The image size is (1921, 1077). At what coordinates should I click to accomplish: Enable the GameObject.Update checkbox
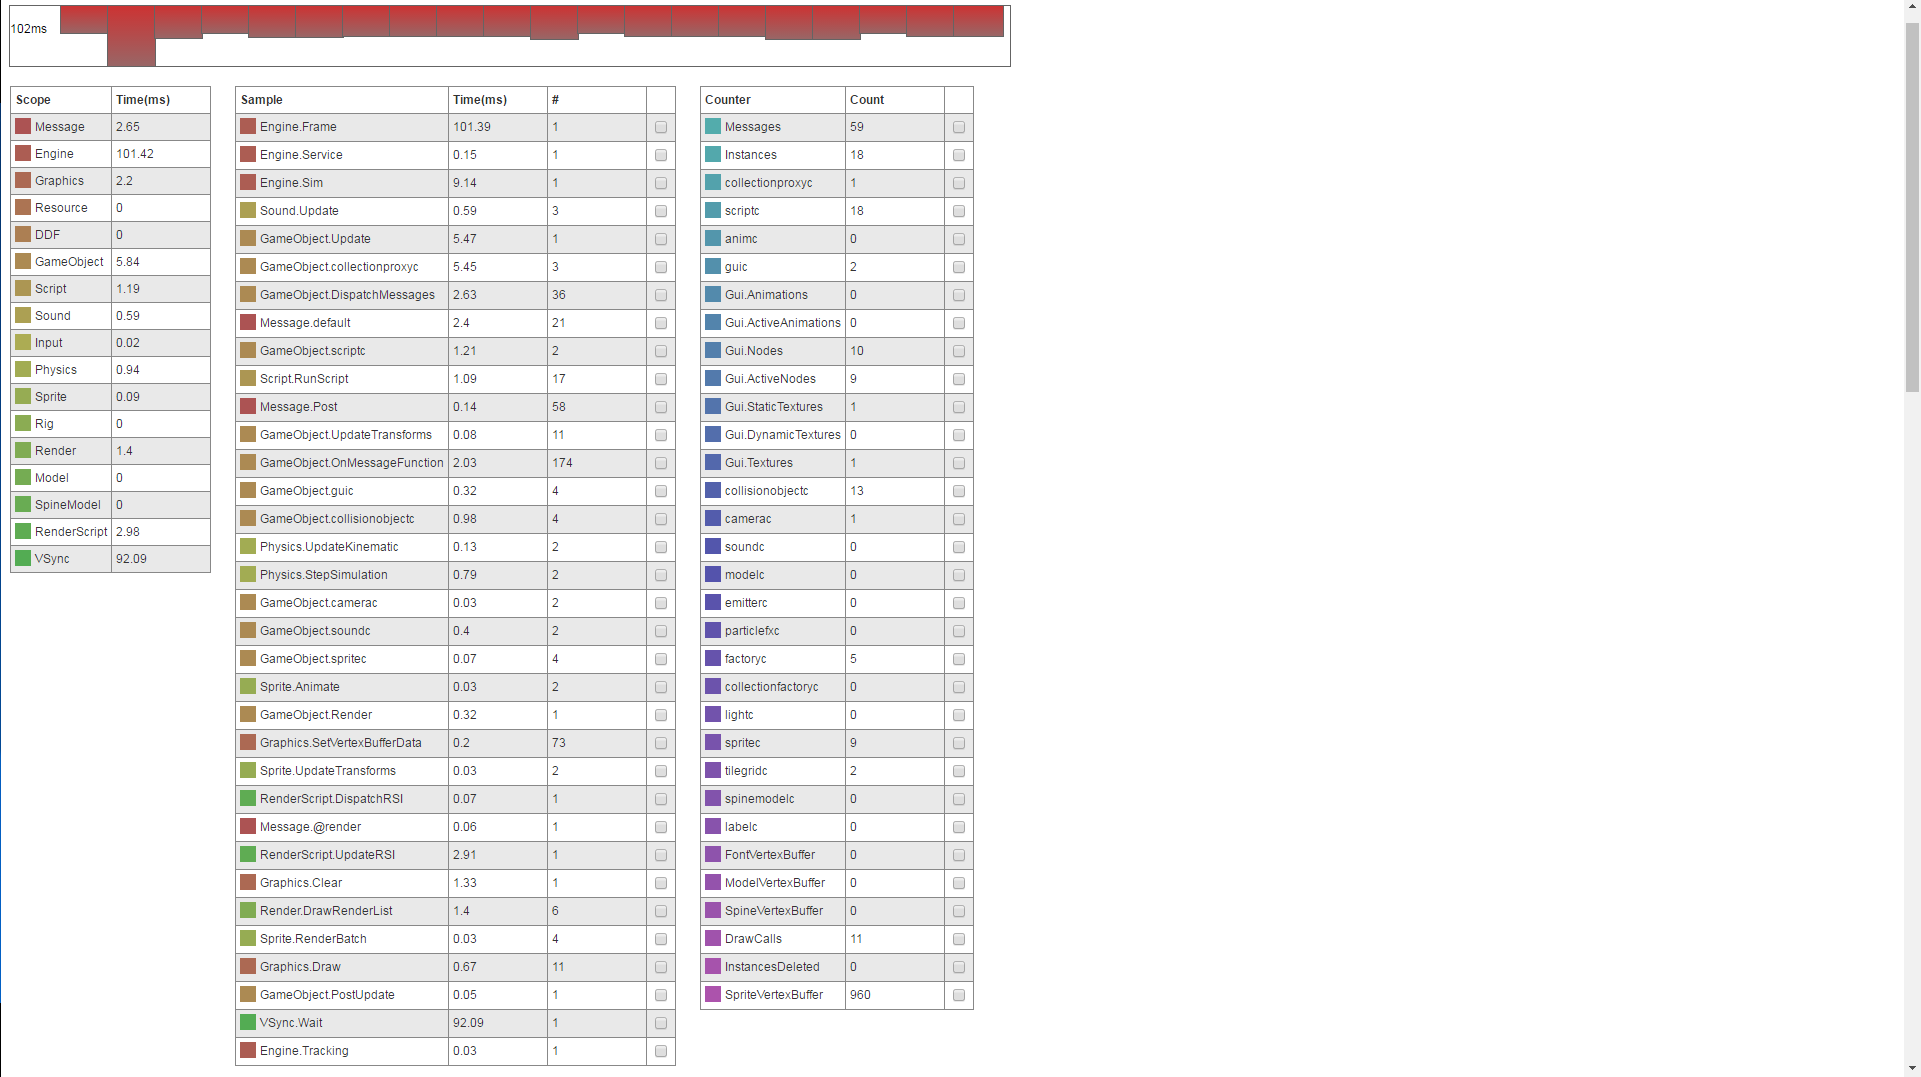661,239
